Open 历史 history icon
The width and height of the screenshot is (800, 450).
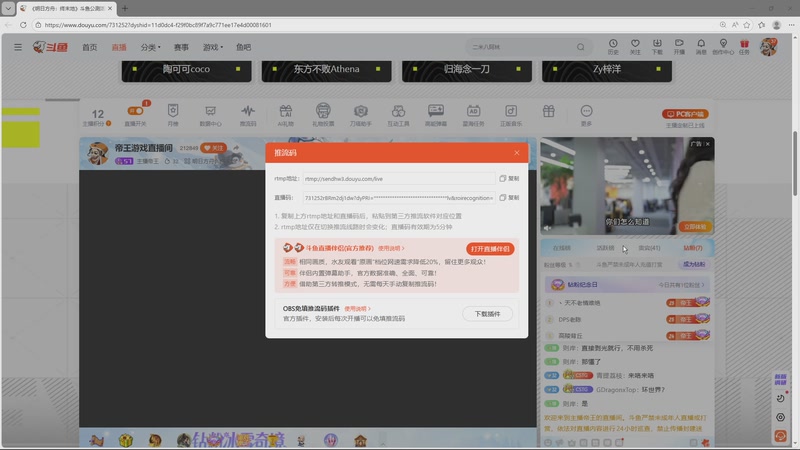click(613, 46)
